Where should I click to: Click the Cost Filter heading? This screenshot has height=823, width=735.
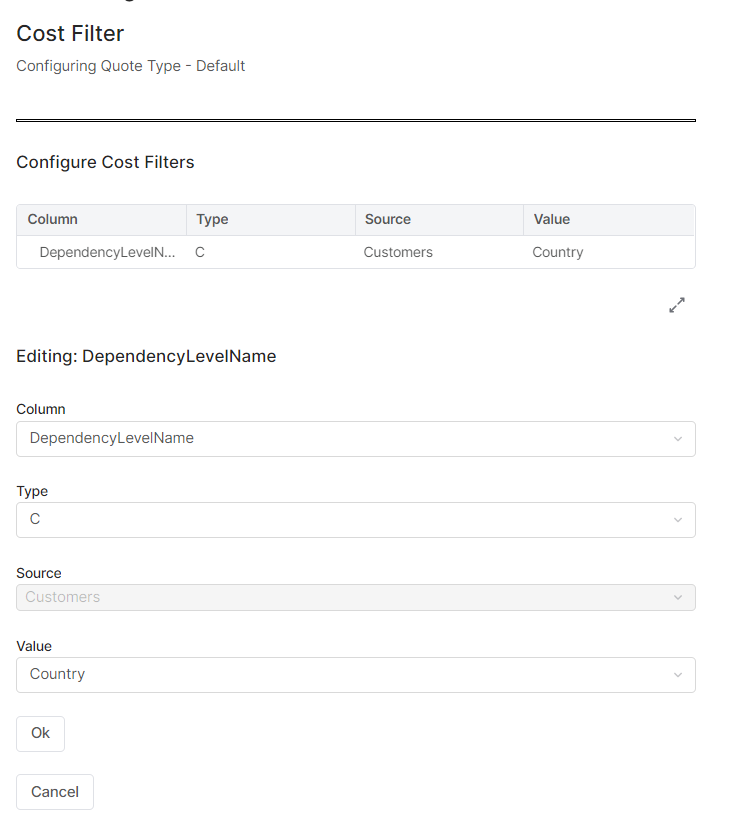pyautogui.click(x=70, y=34)
